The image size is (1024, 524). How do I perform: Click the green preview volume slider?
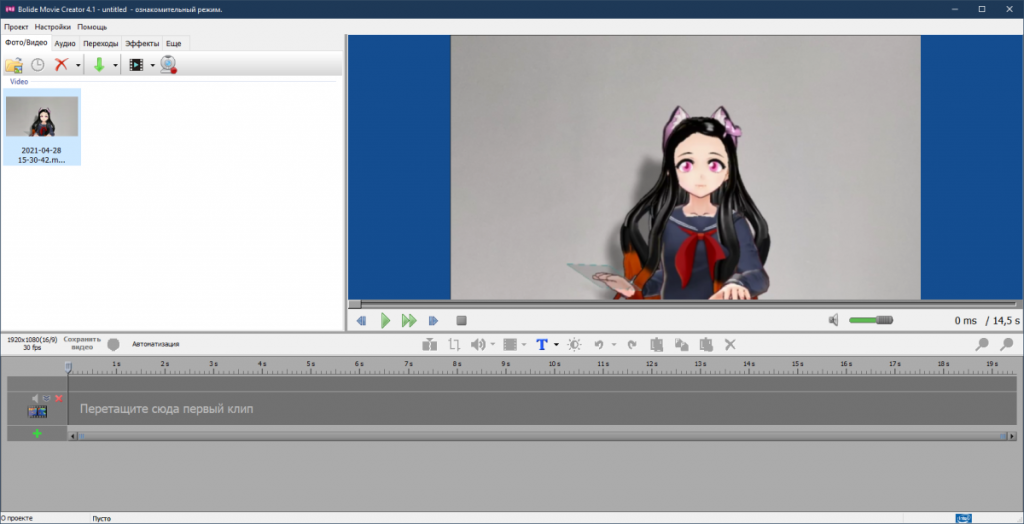(x=871, y=320)
